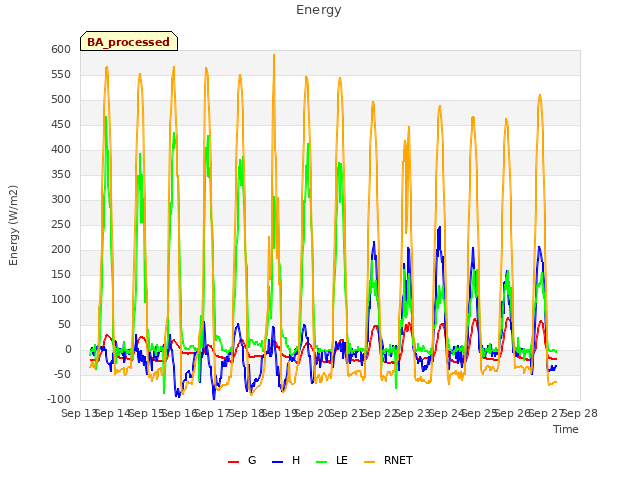
Task: Click the 500 y-axis tick label
Action: pyautogui.click(x=61, y=100)
